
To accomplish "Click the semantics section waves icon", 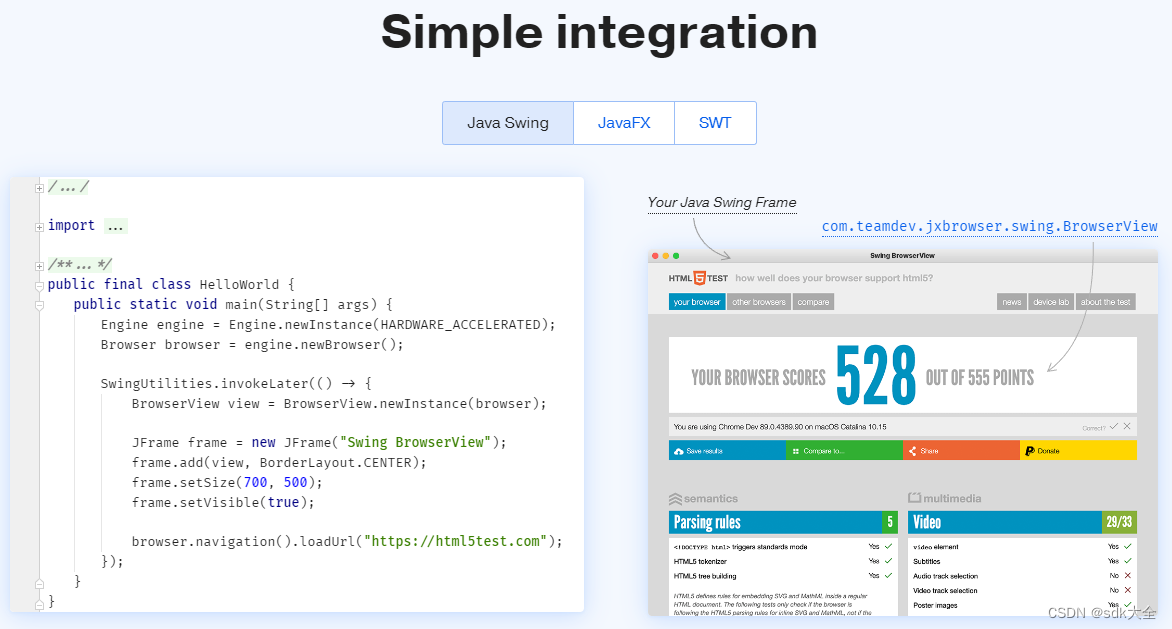I will click(x=675, y=498).
